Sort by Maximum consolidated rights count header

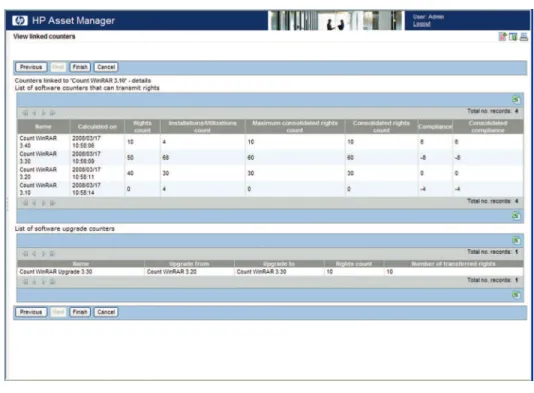coord(295,127)
